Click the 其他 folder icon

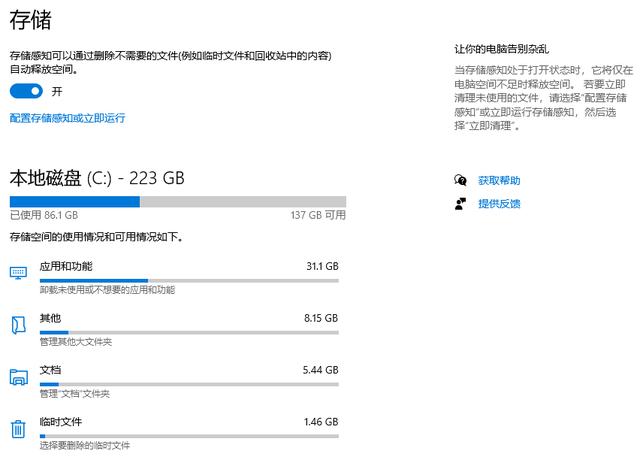point(18,325)
